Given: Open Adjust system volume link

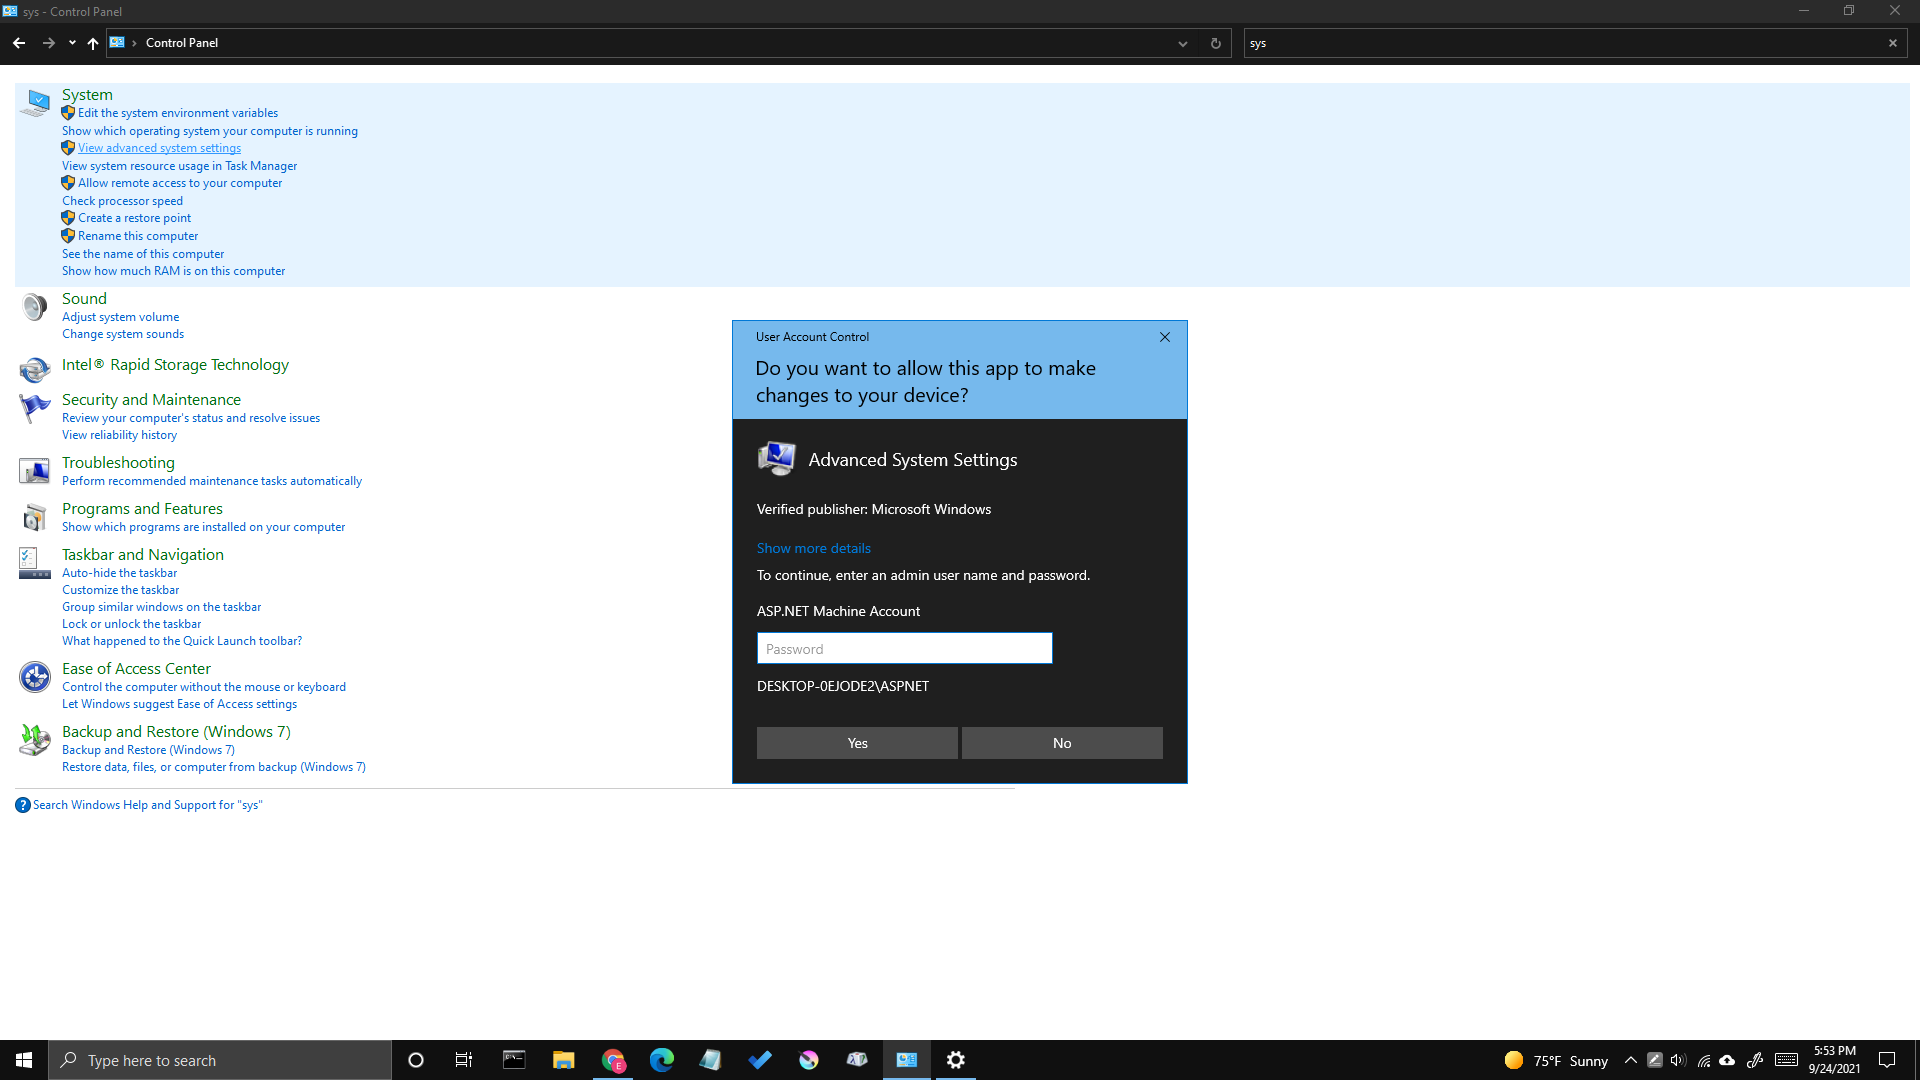Looking at the screenshot, I should [120, 317].
